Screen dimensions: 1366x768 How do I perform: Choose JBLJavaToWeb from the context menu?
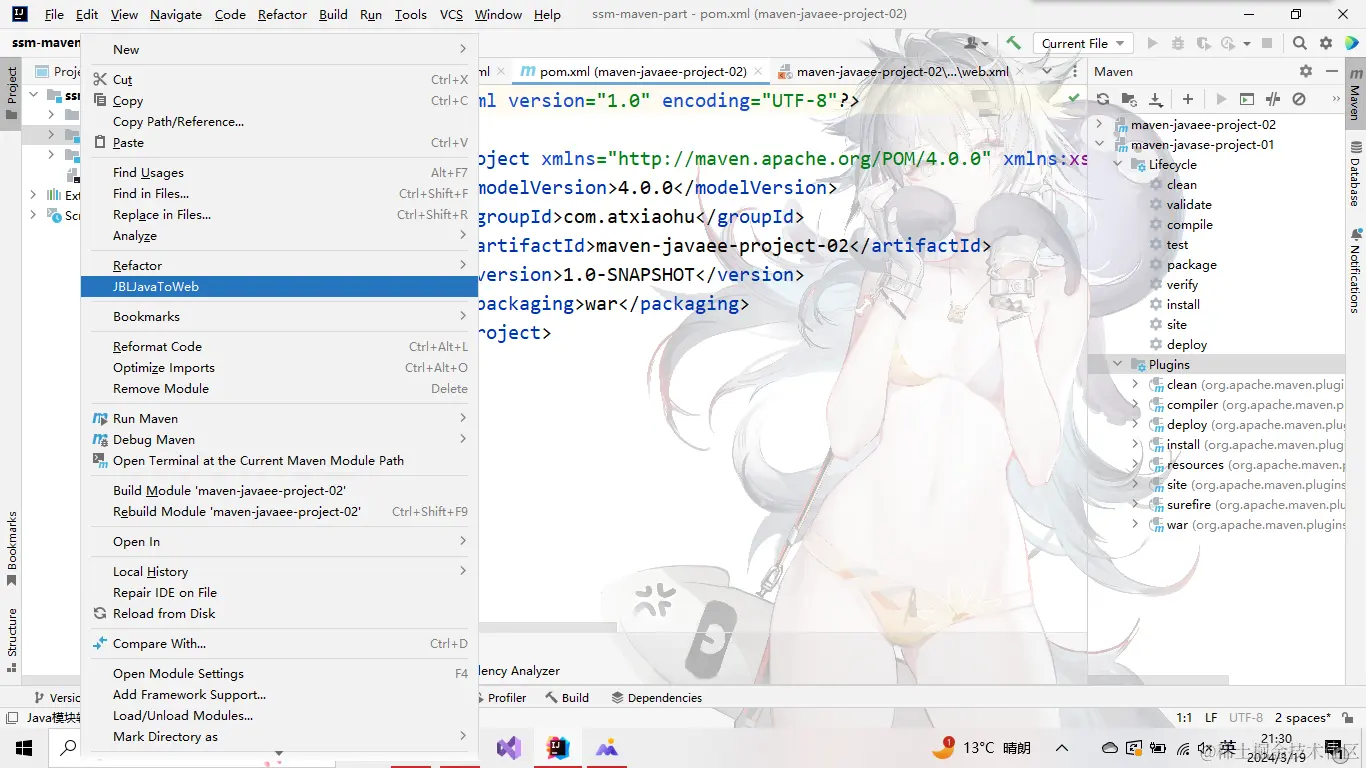pos(280,287)
